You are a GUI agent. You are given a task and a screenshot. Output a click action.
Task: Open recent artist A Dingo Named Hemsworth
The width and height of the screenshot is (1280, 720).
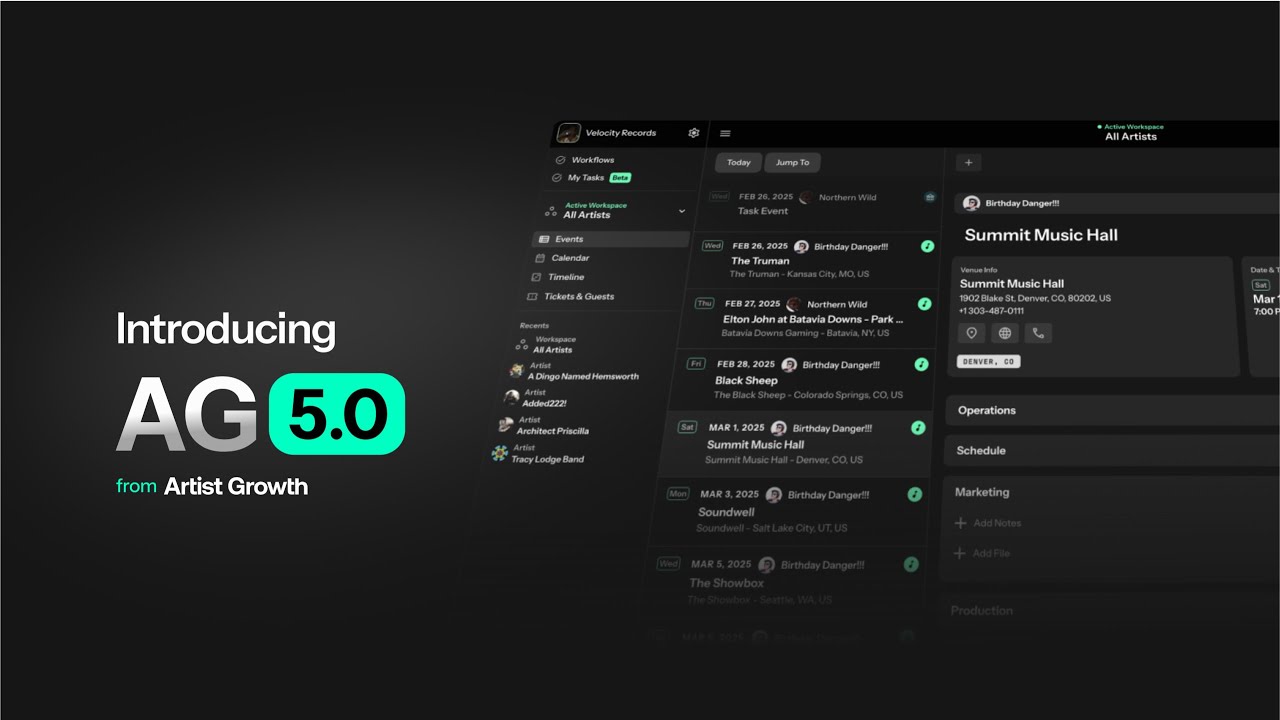point(574,371)
